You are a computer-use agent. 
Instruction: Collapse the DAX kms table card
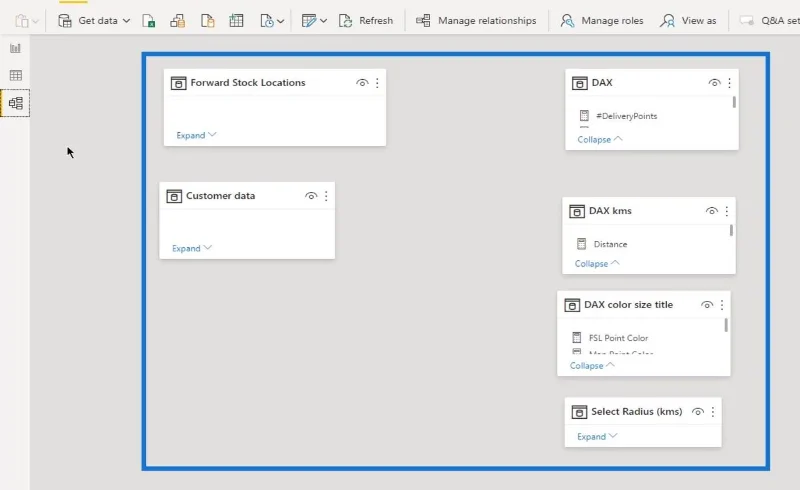(597, 263)
